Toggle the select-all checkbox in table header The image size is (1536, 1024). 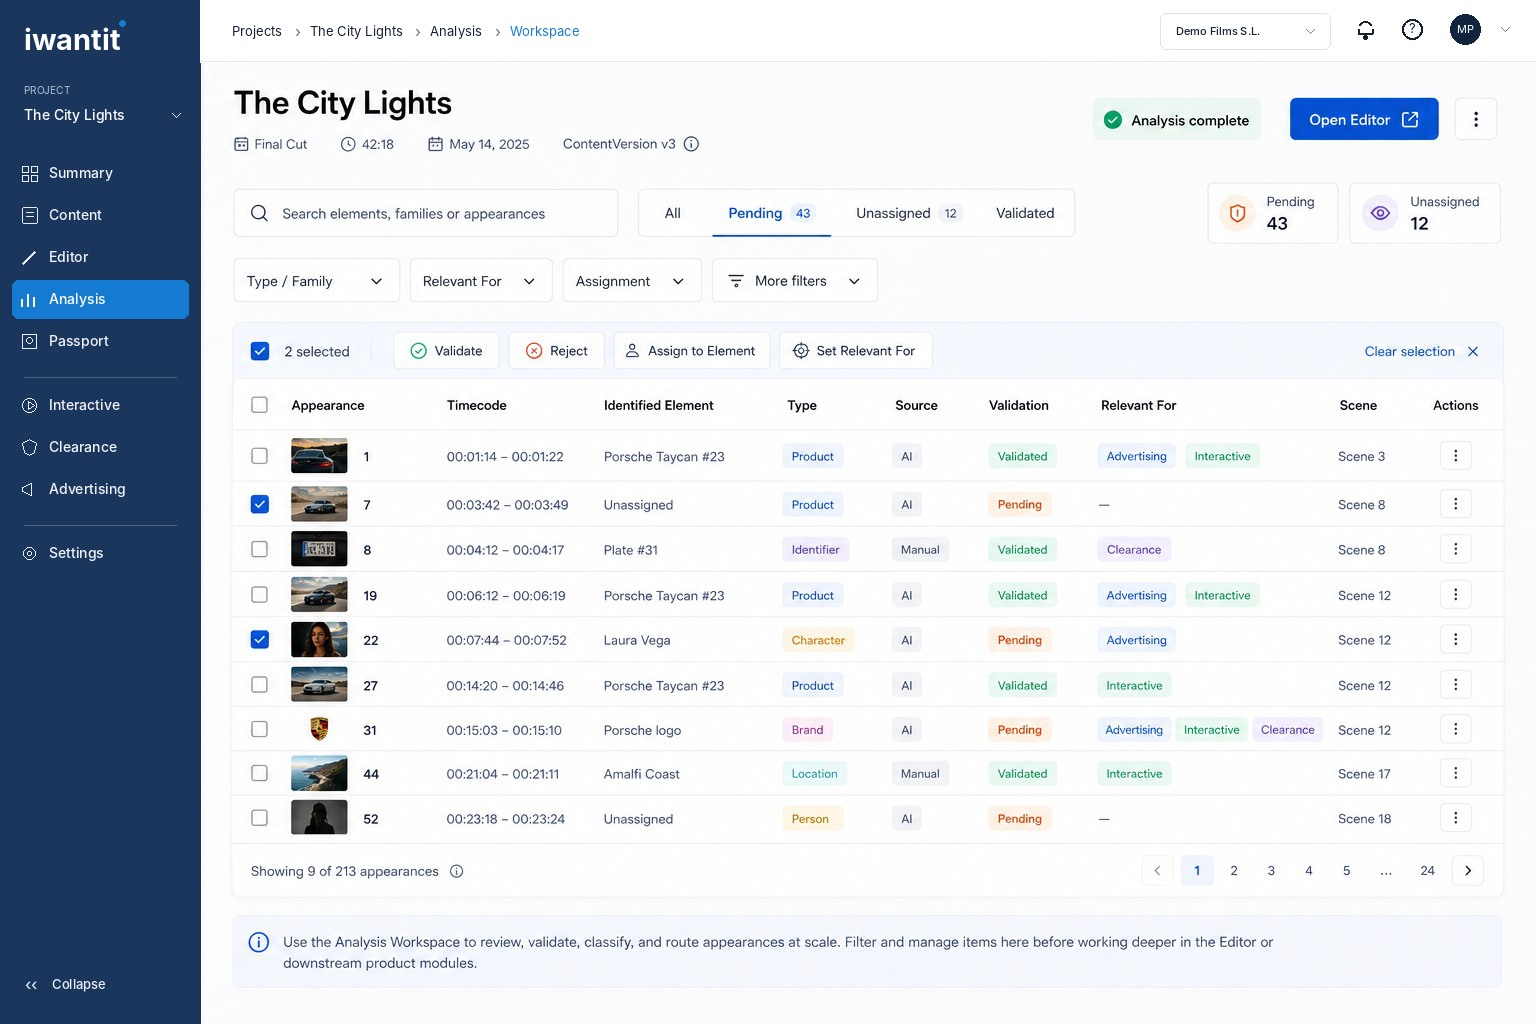tap(260, 405)
